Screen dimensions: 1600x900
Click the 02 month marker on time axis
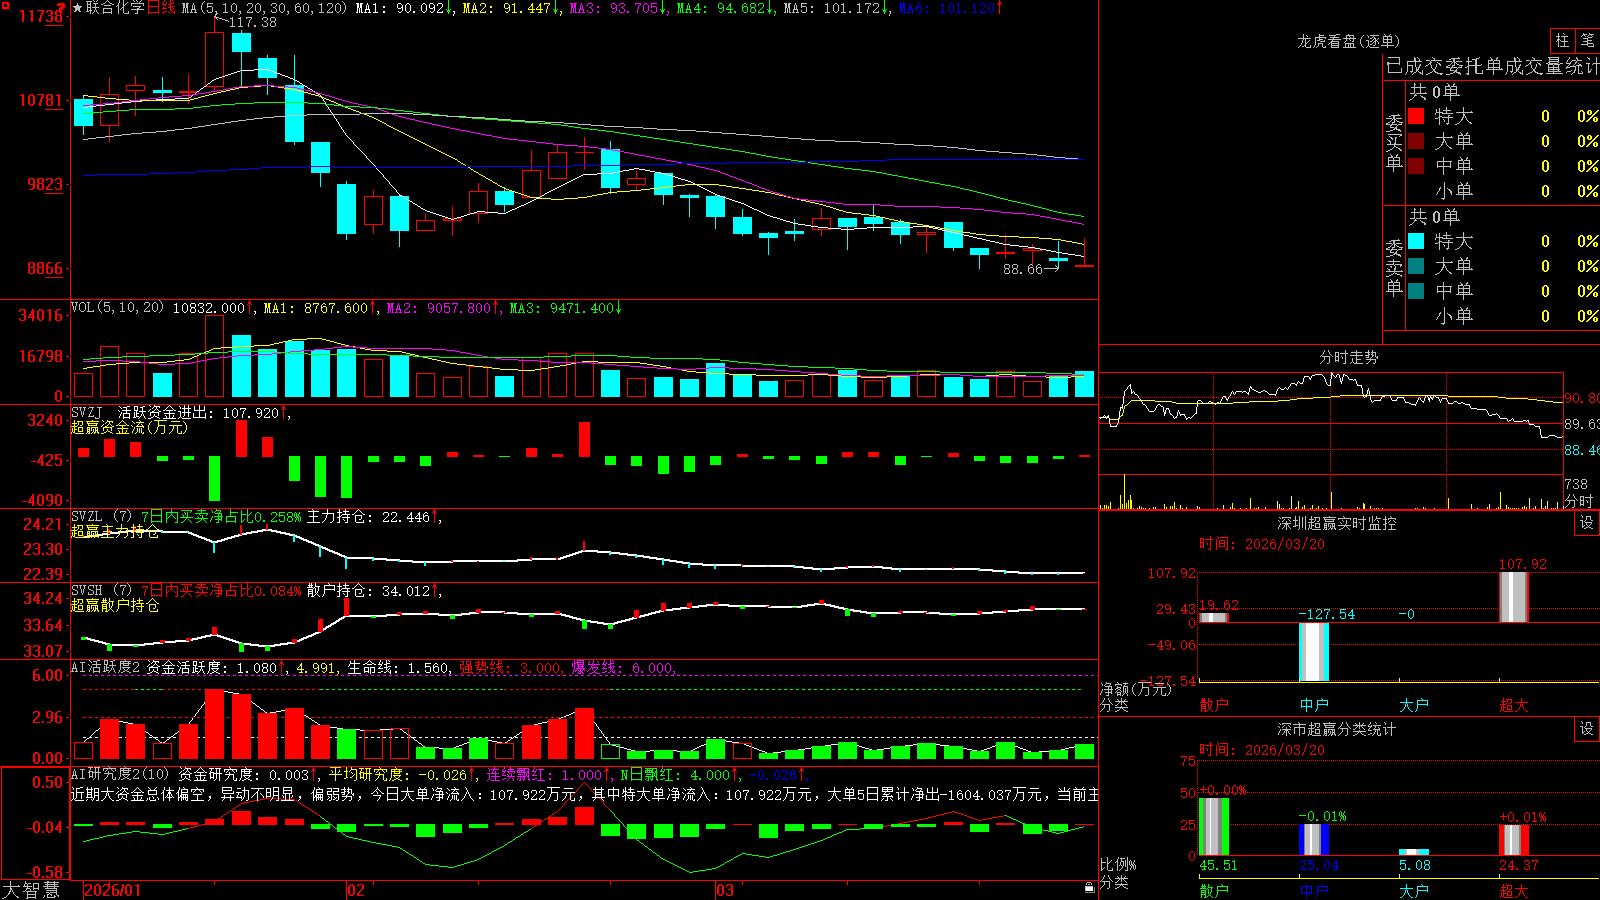356,890
